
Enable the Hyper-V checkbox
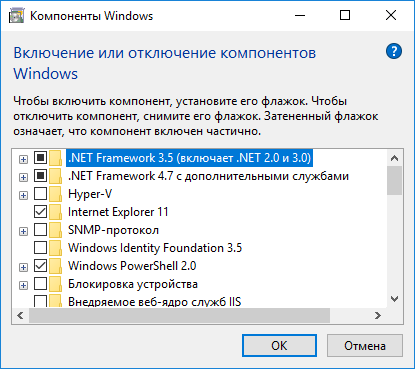[40, 194]
